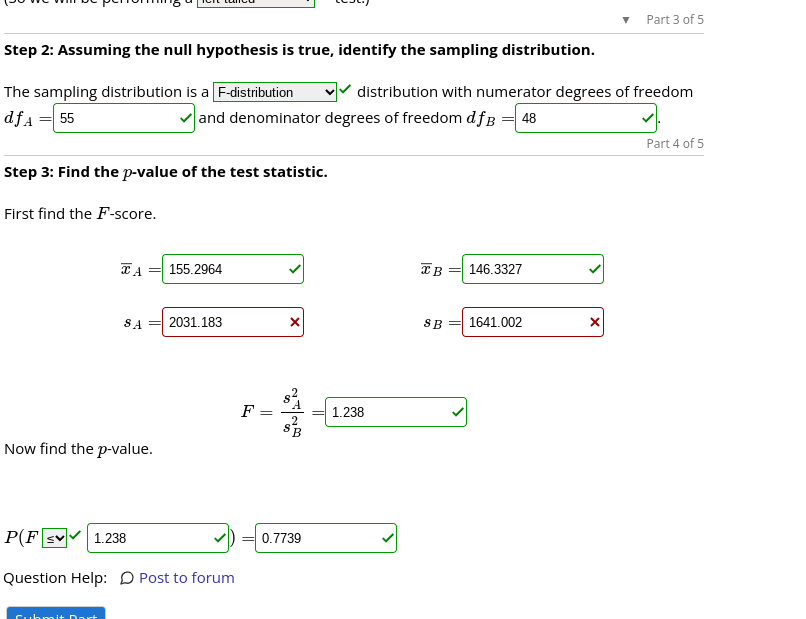Click the checkmark after the F-distribution dropdown
The height and width of the screenshot is (619, 806).
(x=344, y=88)
